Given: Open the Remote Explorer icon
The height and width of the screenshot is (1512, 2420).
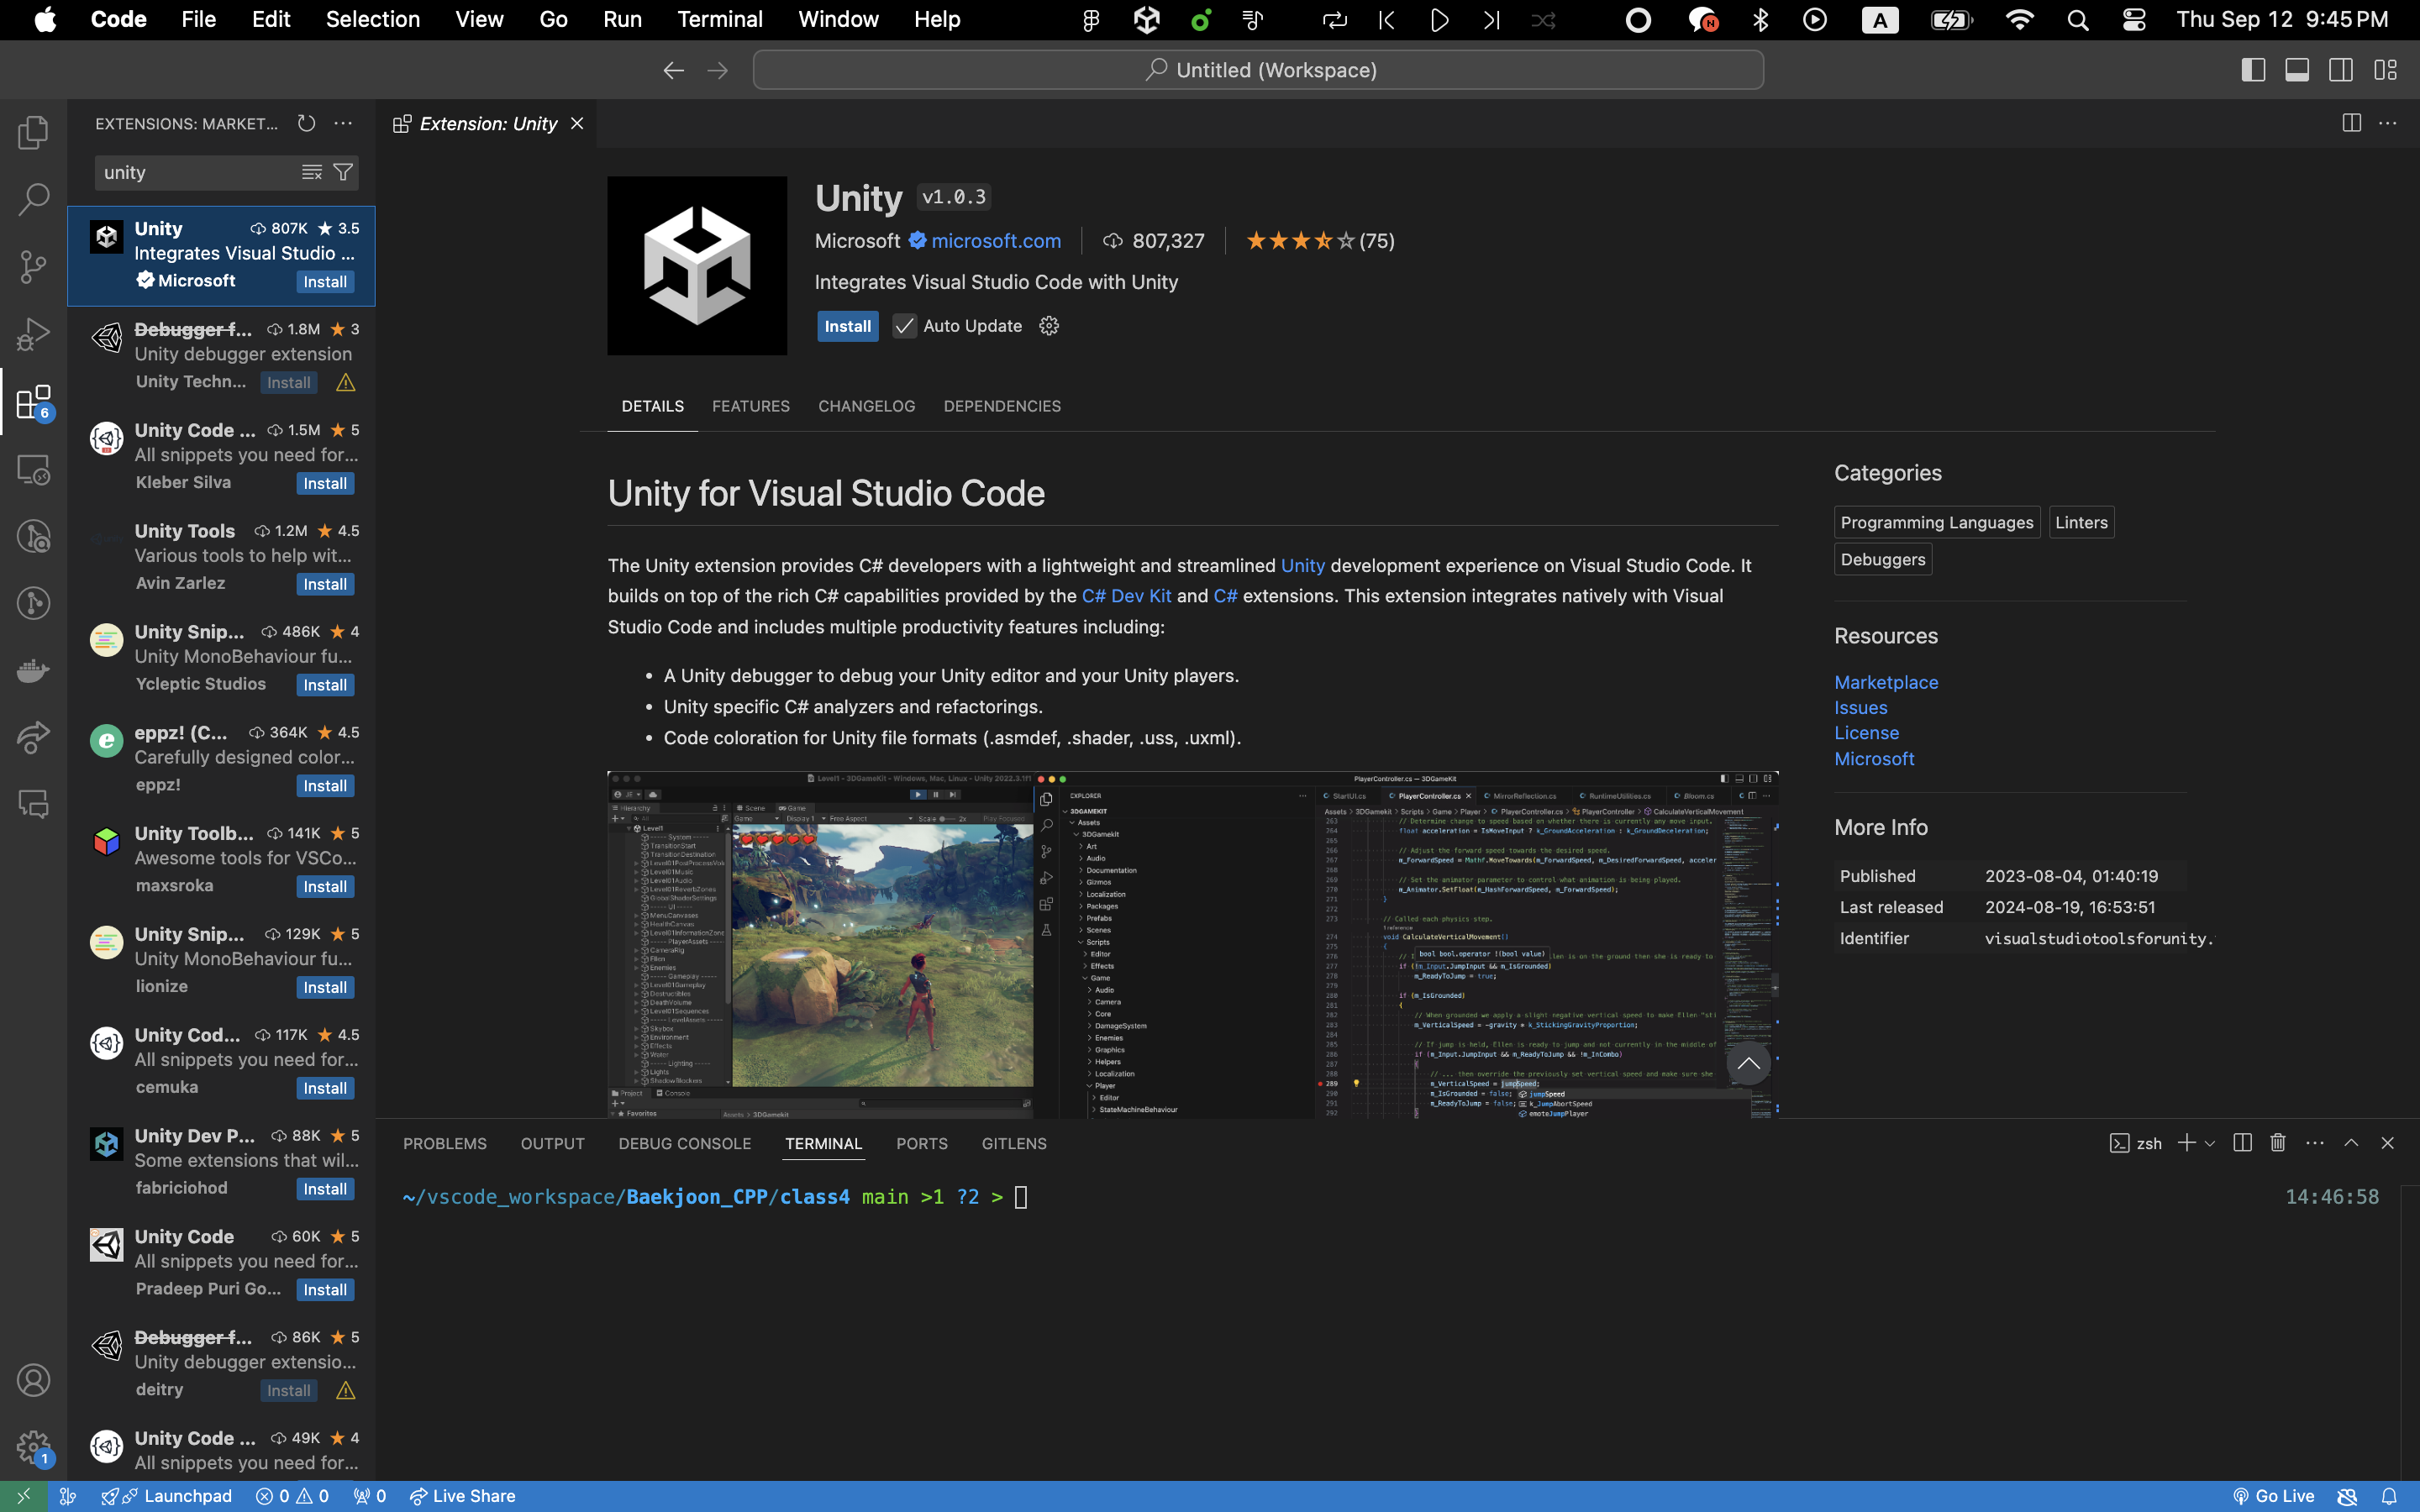Looking at the screenshot, I should (x=32, y=470).
